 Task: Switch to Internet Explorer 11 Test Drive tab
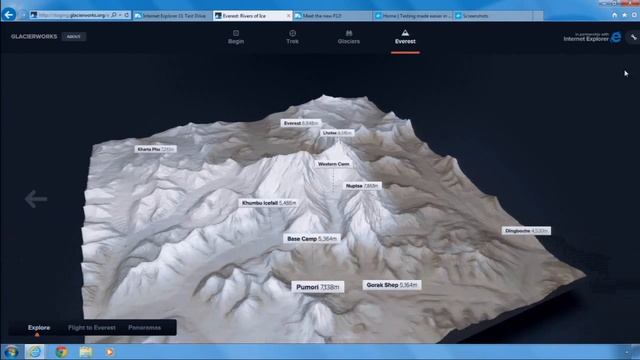pos(173,16)
